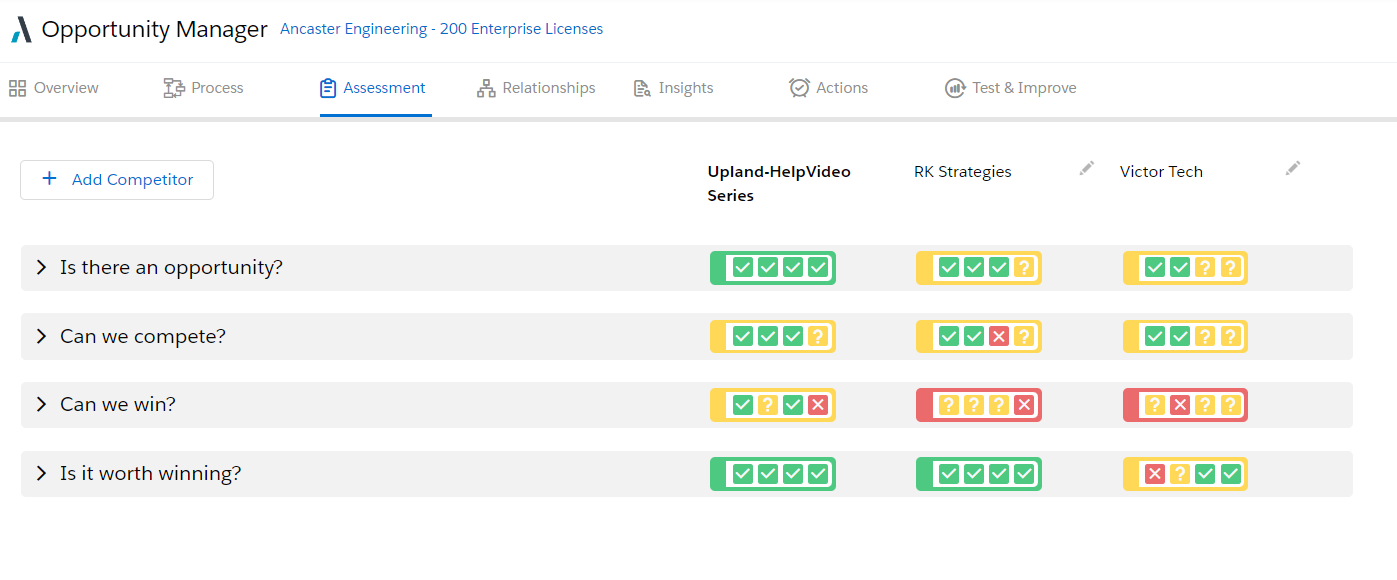Click the Process workflow icon
This screenshot has height=580, width=1397.
tap(174, 88)
